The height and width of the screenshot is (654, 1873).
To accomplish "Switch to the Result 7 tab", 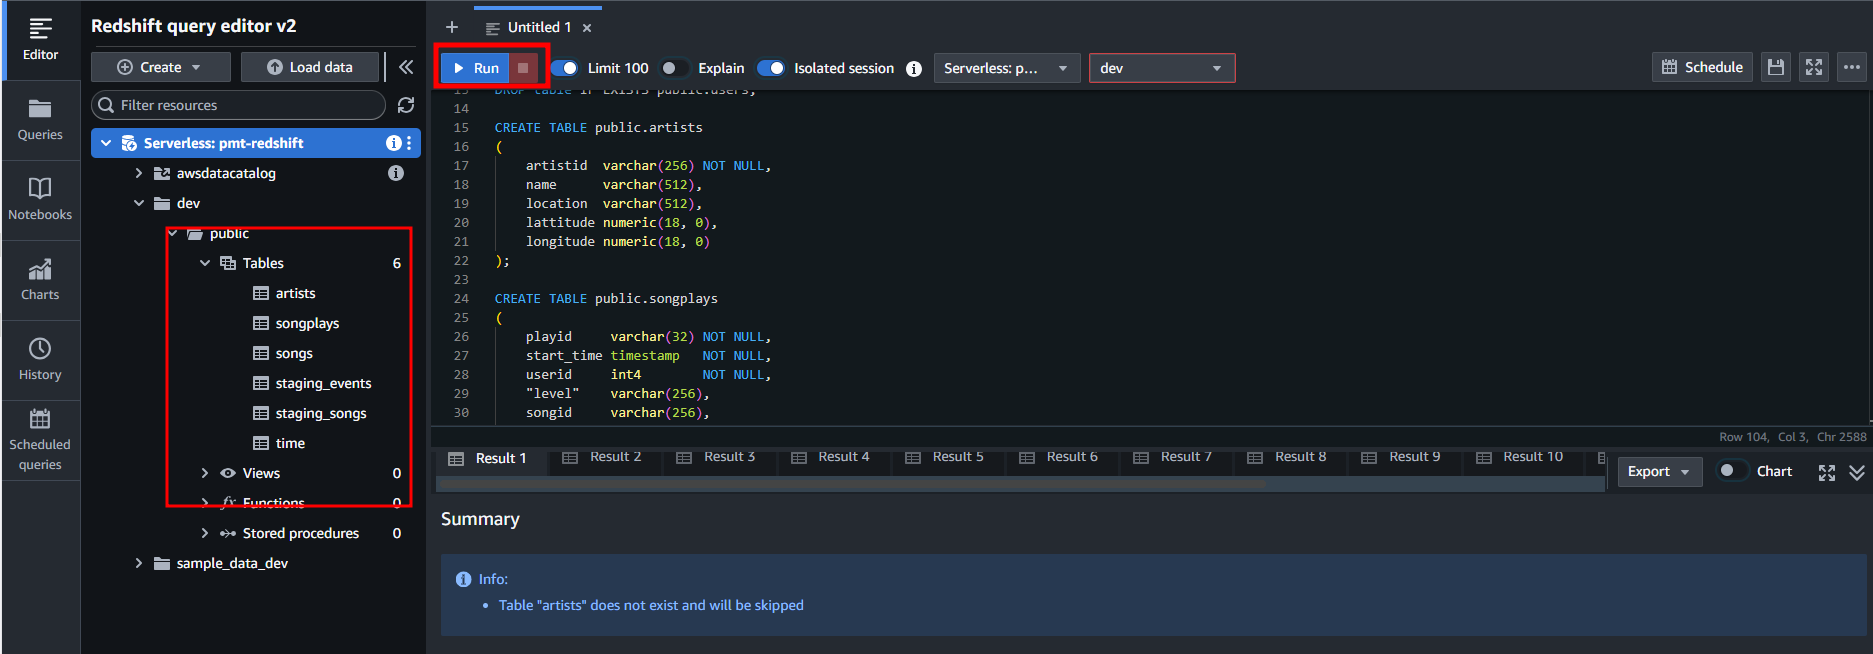I will click(x=1173, y=457).
